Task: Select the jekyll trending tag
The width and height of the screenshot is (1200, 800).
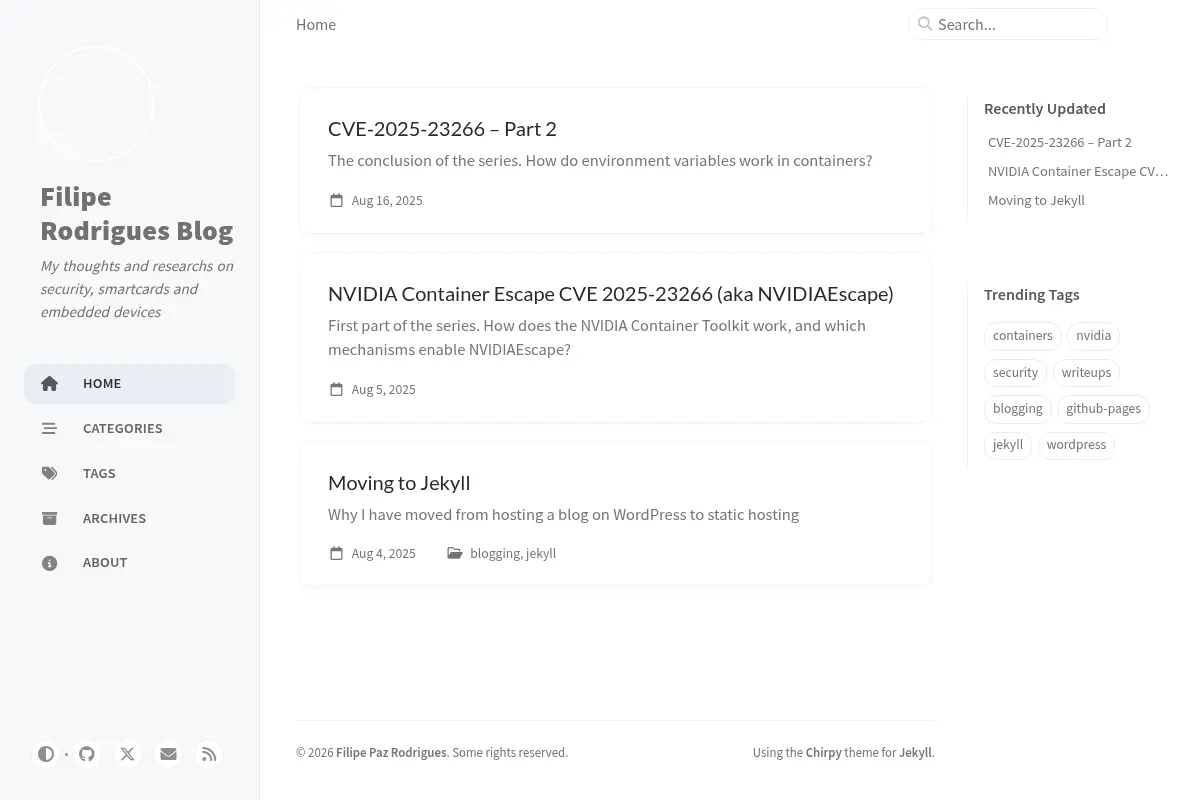Action: click(x=1008, y=445)
